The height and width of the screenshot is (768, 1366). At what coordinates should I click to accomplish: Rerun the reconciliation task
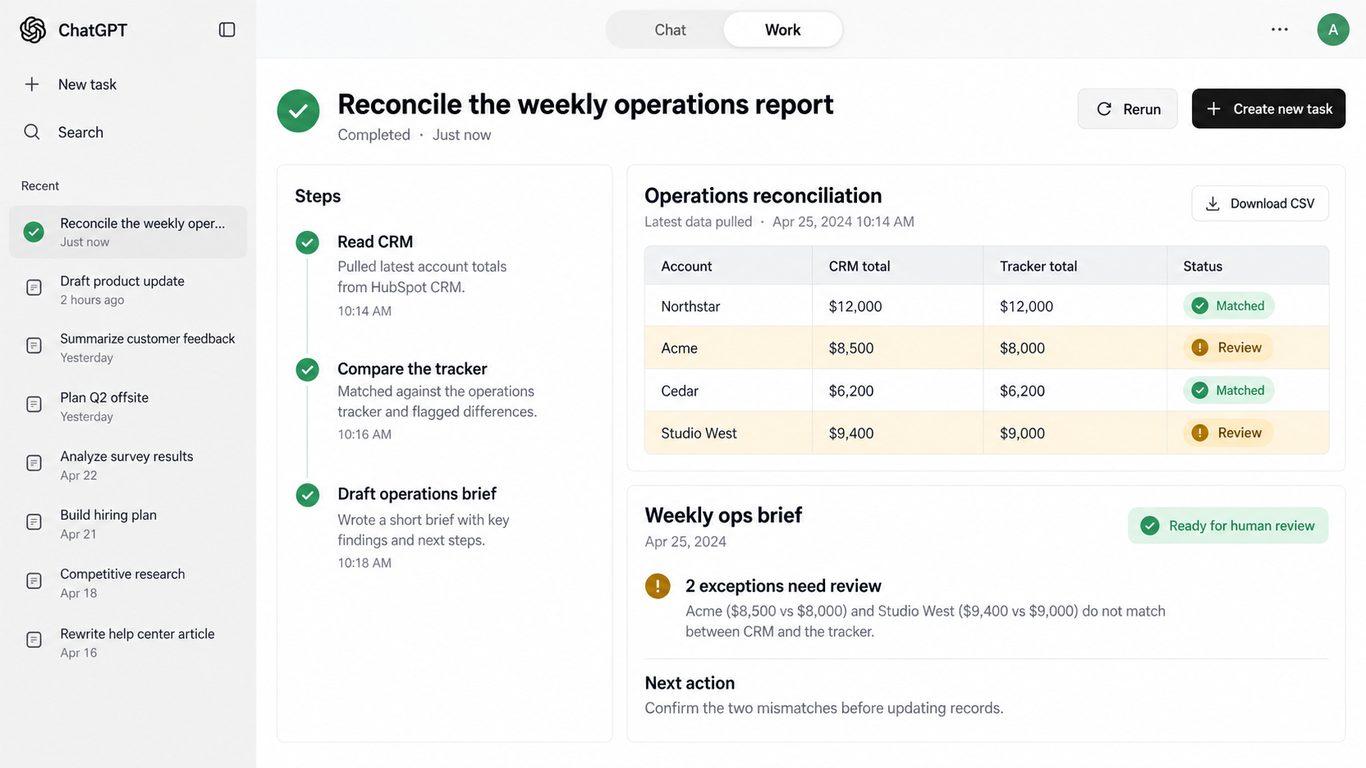pos(1128,109)
